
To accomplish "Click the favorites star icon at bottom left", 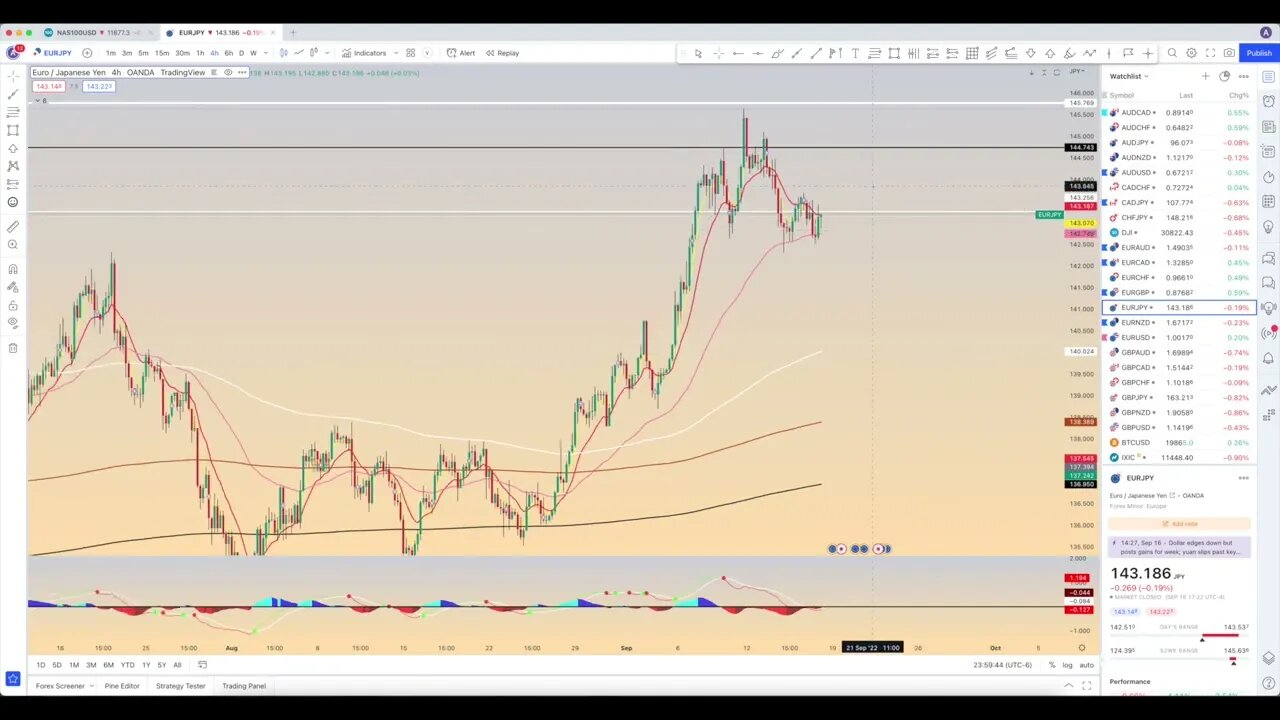I will 13,679.
